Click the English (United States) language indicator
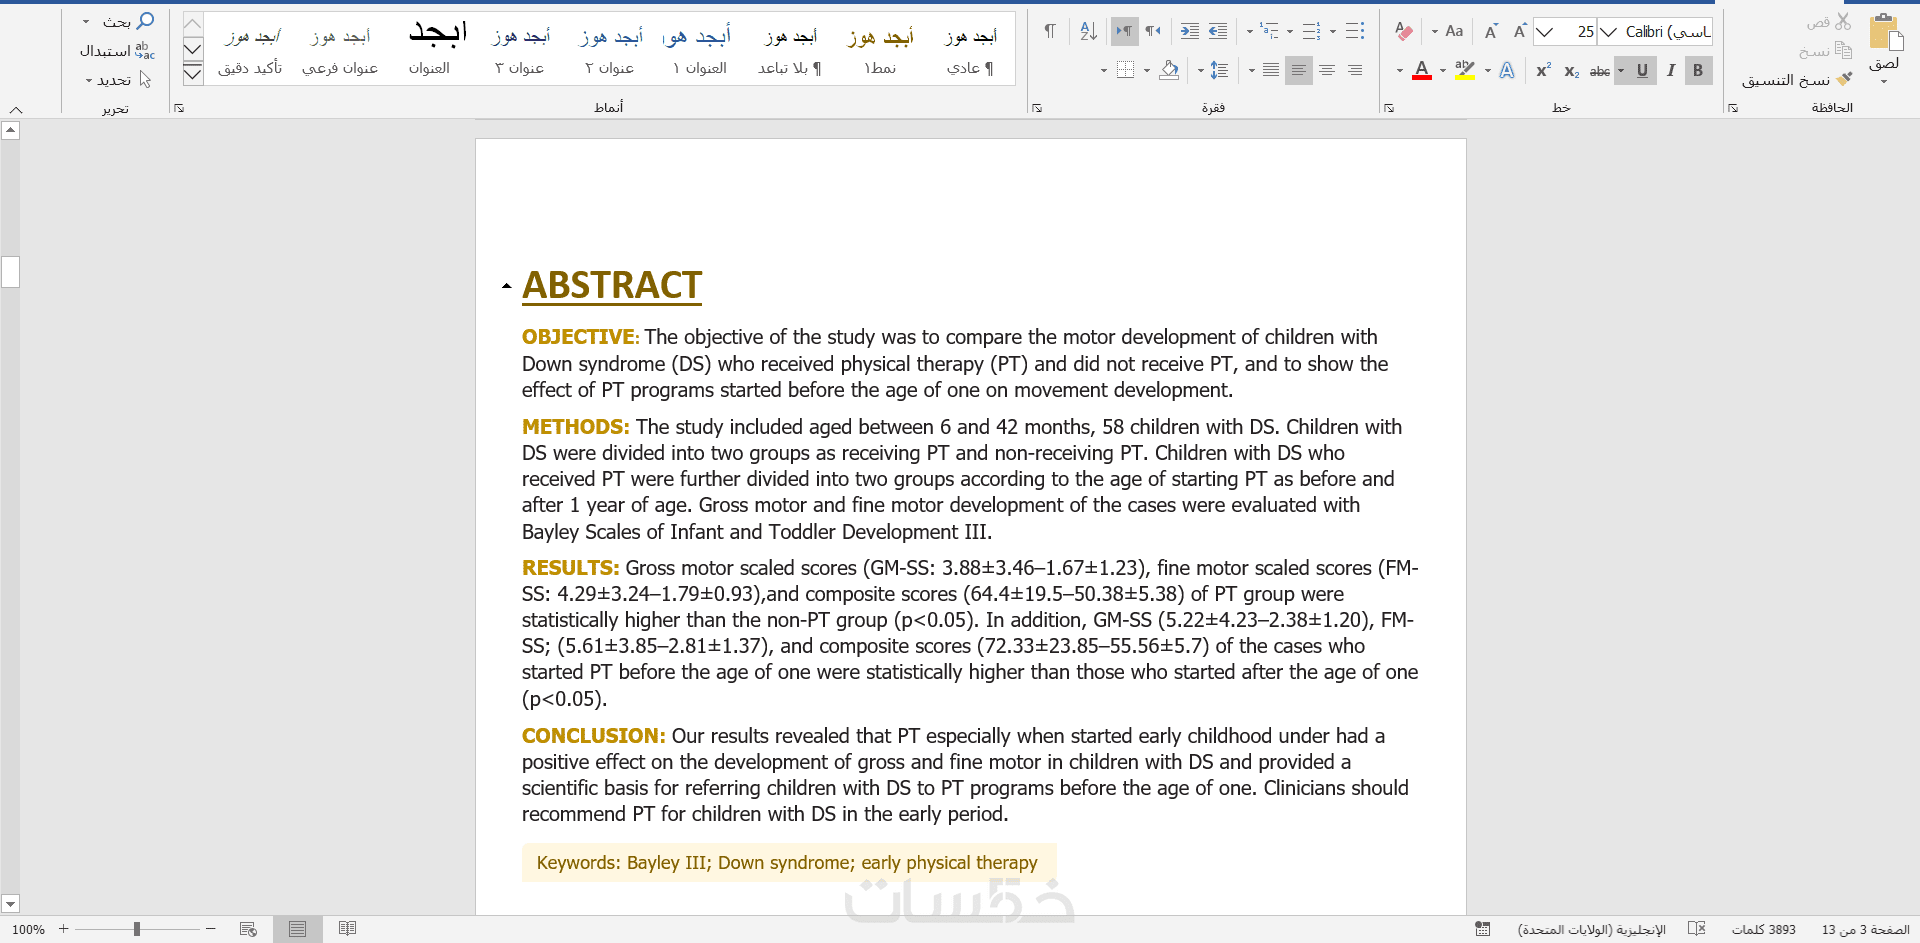Image resolution: width=1920 pixels, height=943 pixels. click(1592, 930)
